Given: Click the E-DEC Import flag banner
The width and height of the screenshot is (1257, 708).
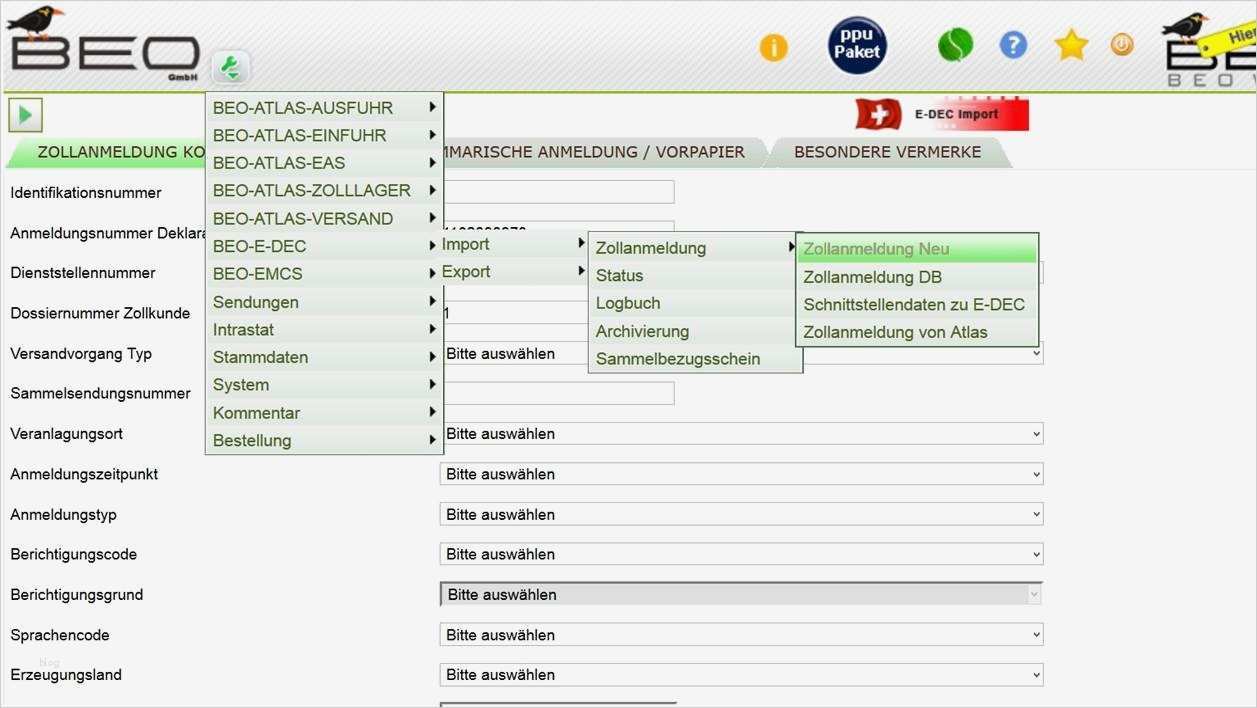Looking at the screenshot, I should 935,113.
